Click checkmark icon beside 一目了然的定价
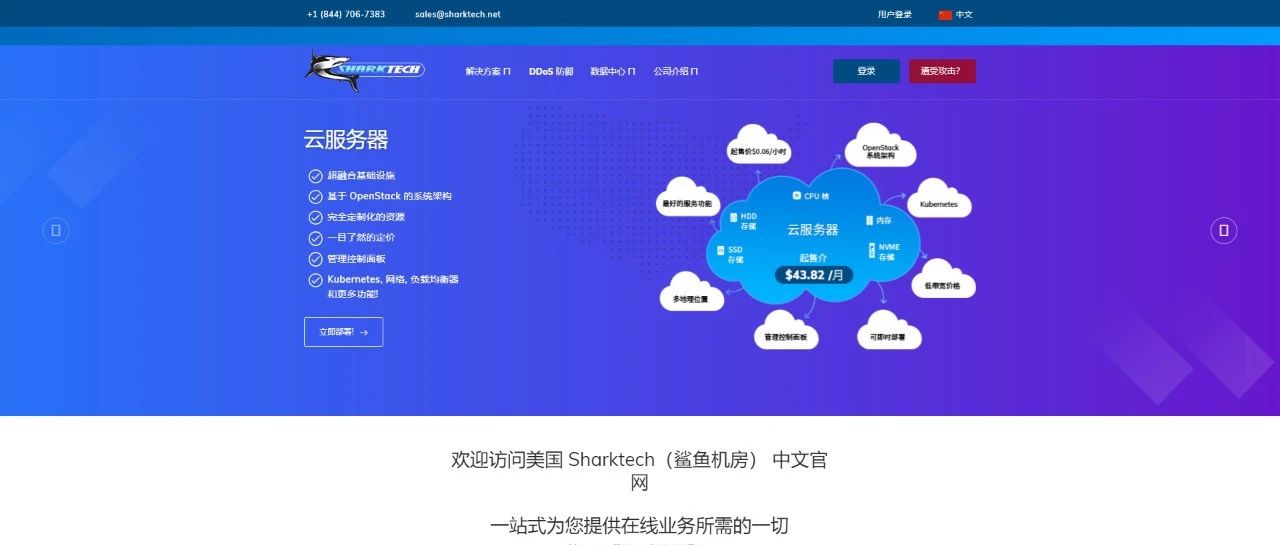The width and height of the screenshot is (1280, 545). coord(315,238)
